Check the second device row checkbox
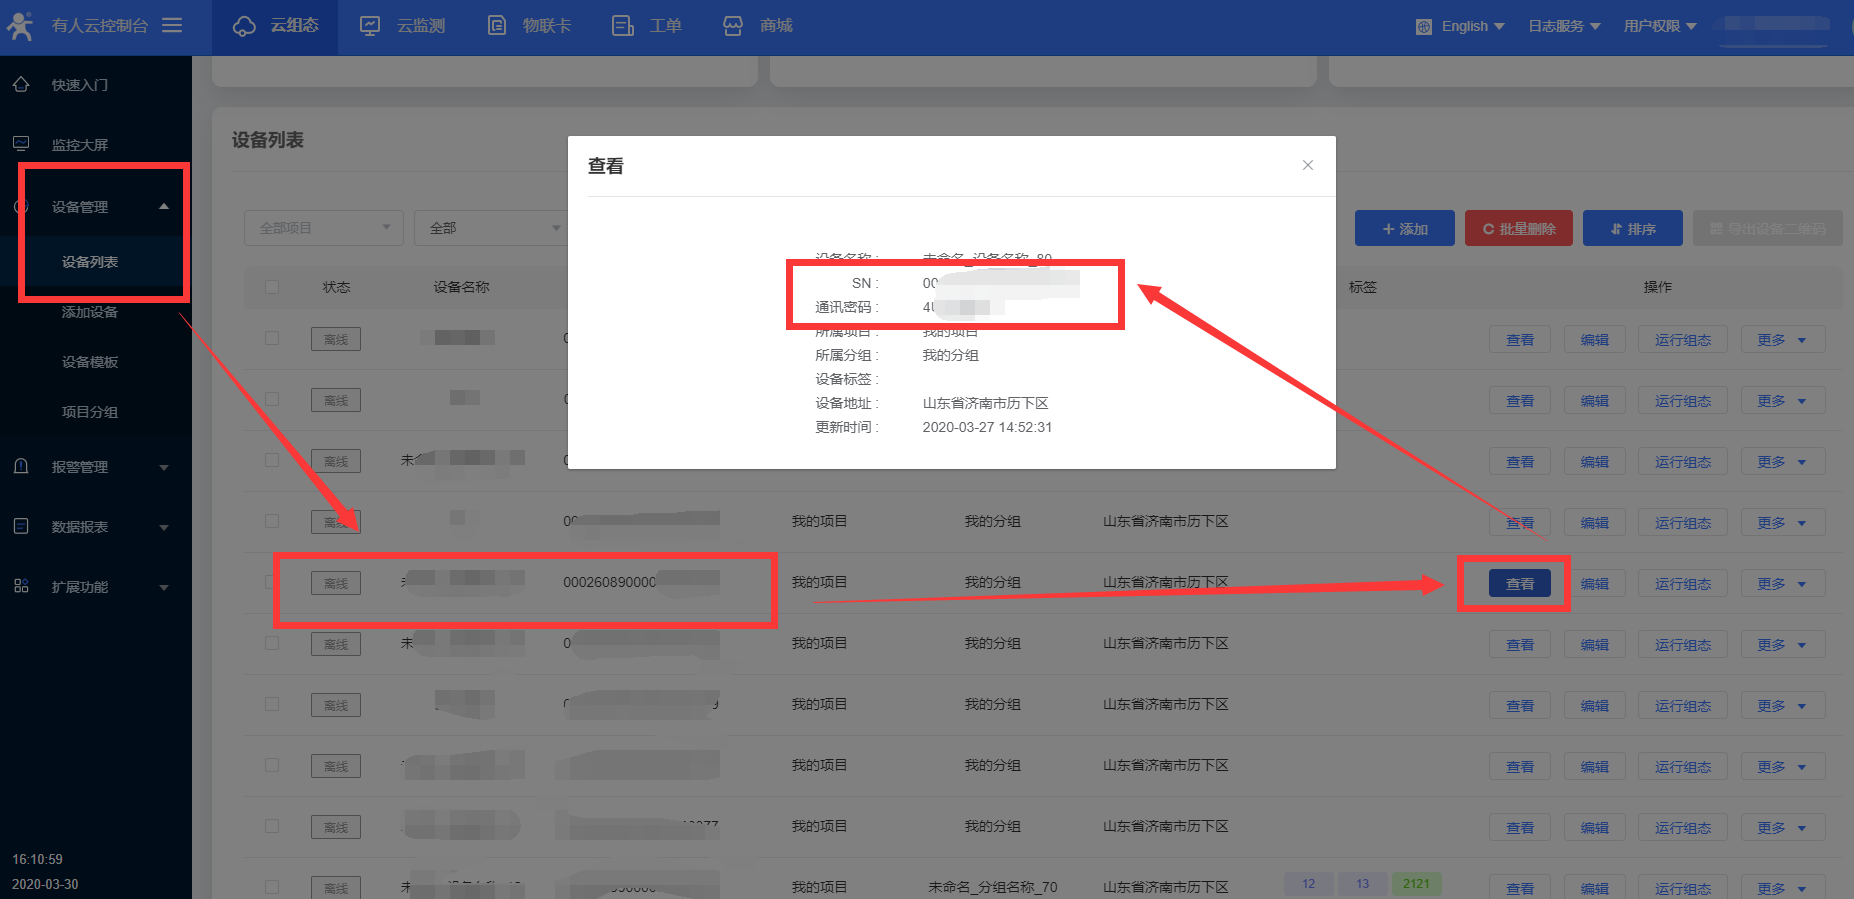Image resolution: width=1854 pixels, height=899 pixels. pos(272,400)
